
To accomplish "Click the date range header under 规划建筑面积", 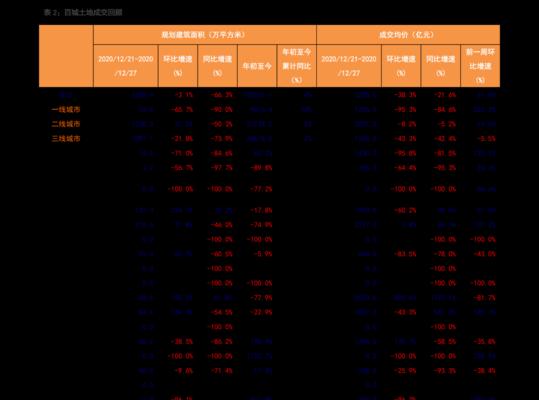I will pyautogui.click(x=126, y=66).
